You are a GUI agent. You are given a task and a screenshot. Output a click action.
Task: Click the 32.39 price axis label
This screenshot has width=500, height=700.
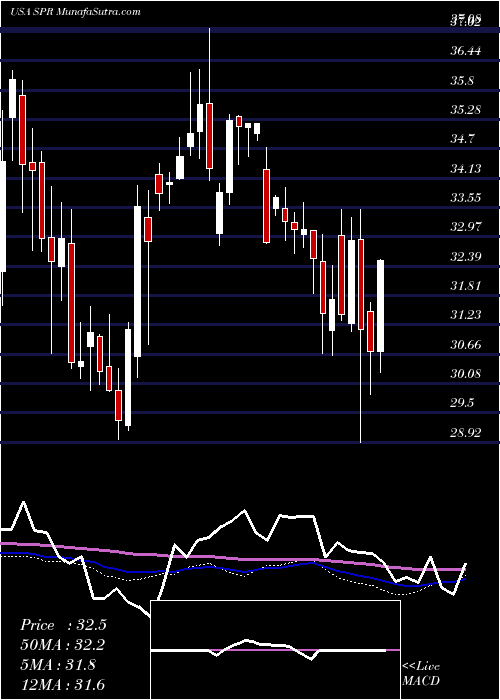pos(465,257)
